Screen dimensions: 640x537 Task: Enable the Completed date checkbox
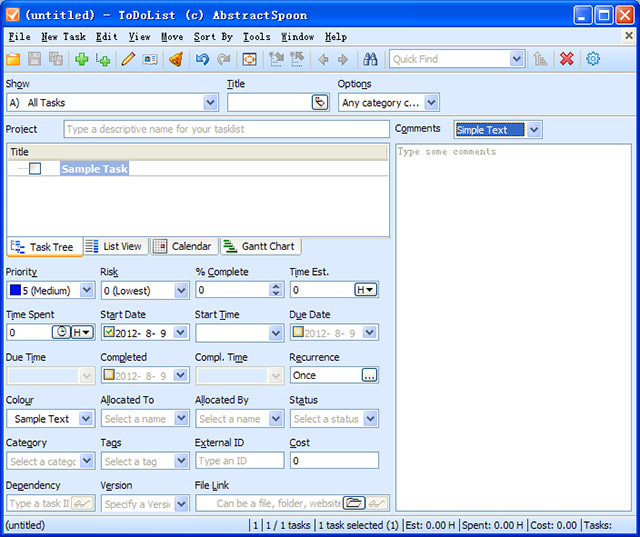109,374
